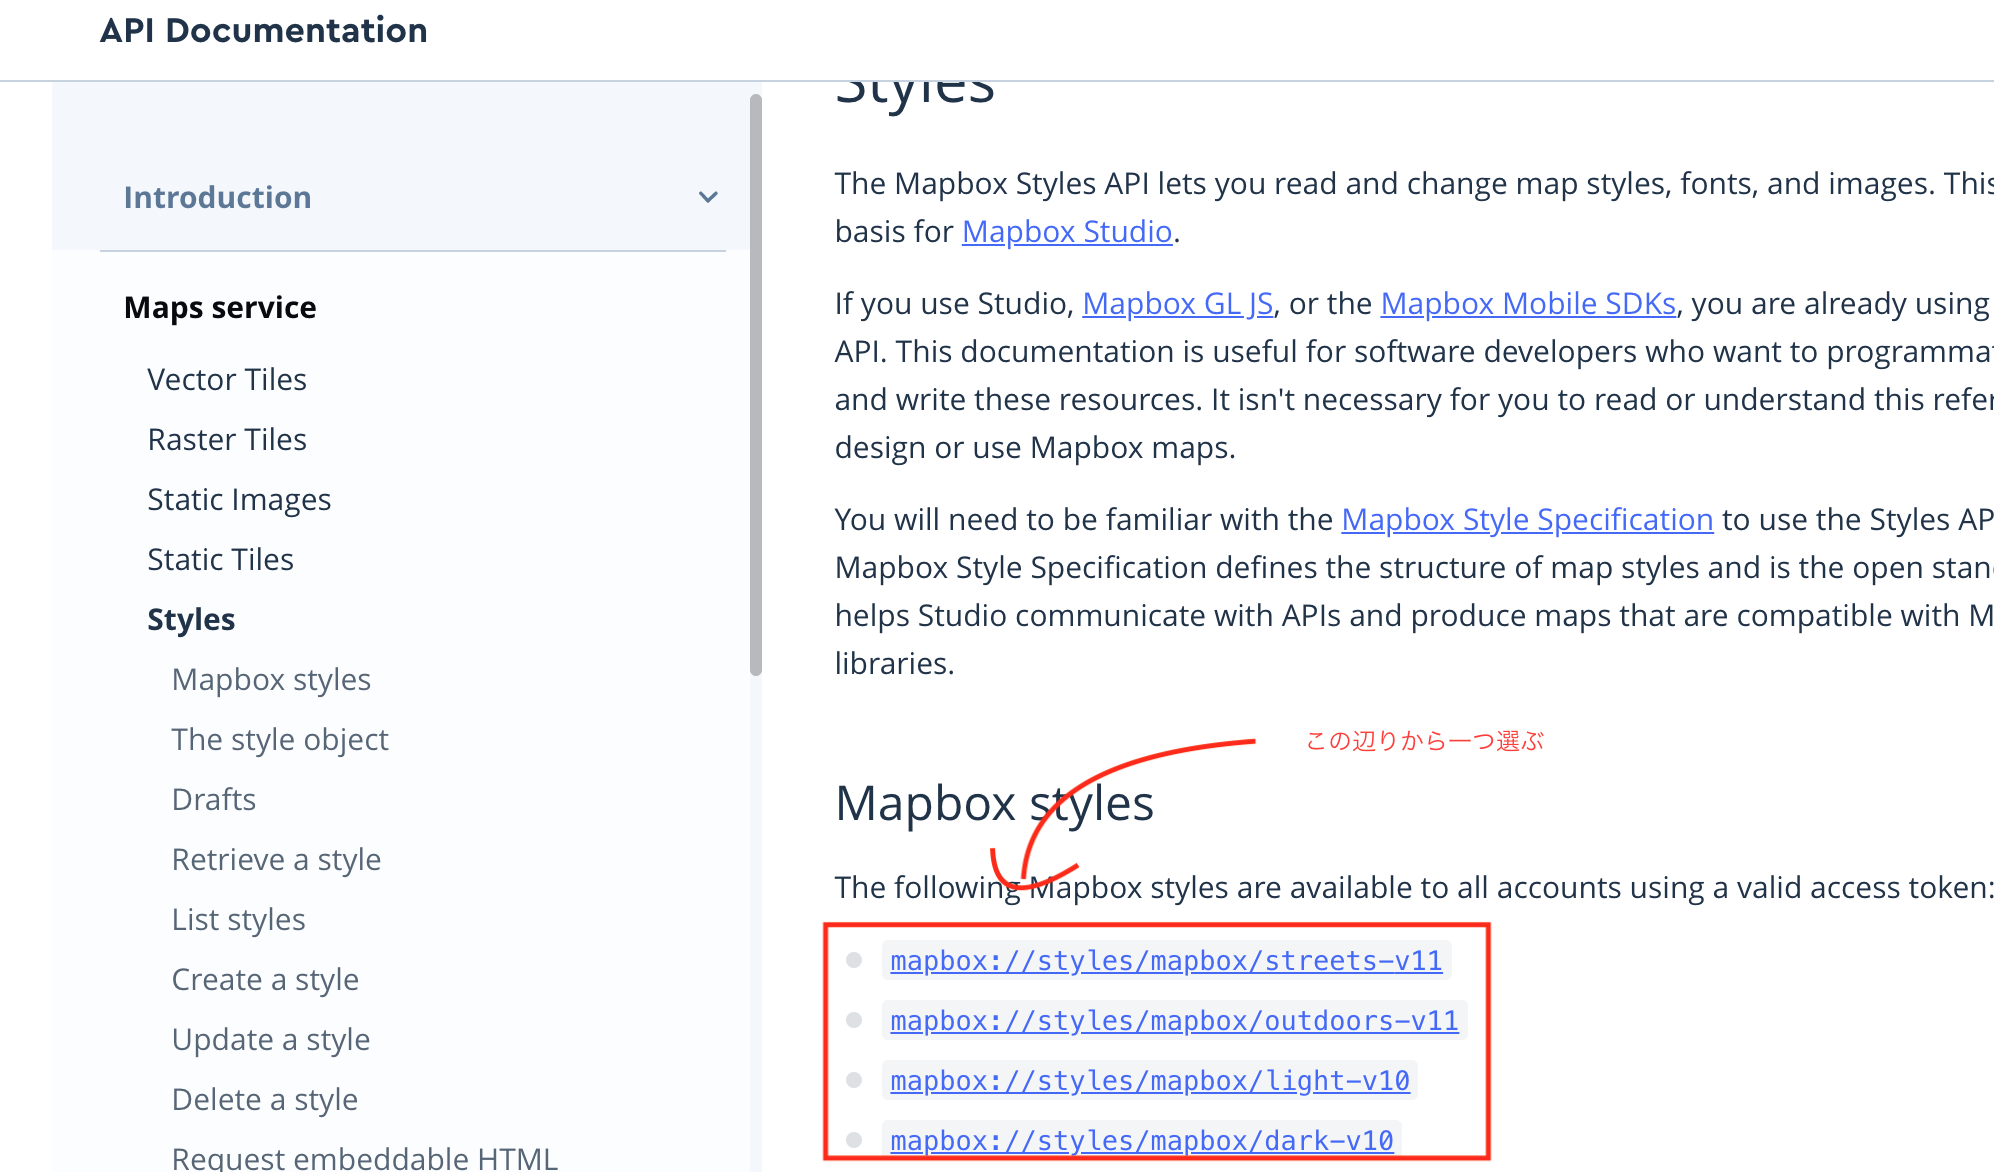Viewport: 1994px width, 1172px height.
Task: Open the Mapbox Mobile SDKs link
Action: click(1527, 303)
